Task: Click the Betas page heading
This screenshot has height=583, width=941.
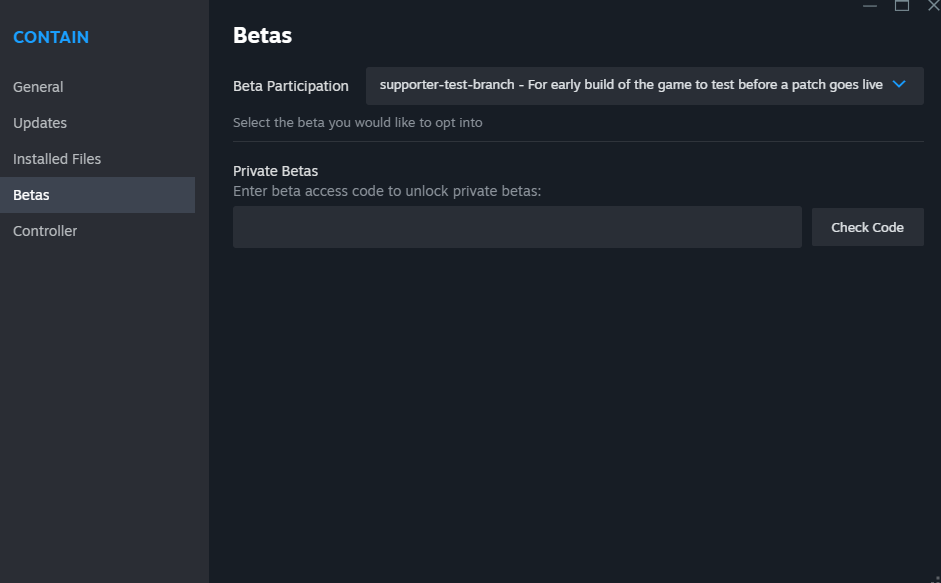Action: pyautogui.click(x=262, y=35)
